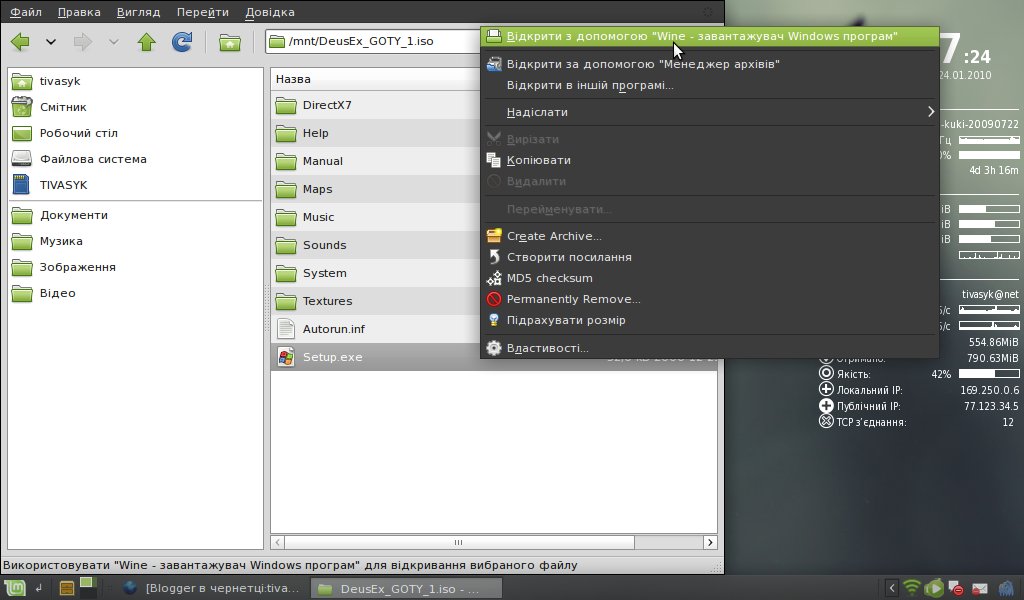Choose Підрахувати розмір from the context menu

point(709,320)
